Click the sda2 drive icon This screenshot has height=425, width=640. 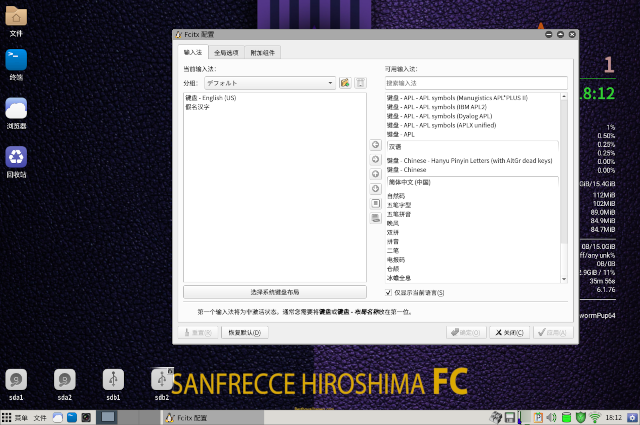point(64,380)
